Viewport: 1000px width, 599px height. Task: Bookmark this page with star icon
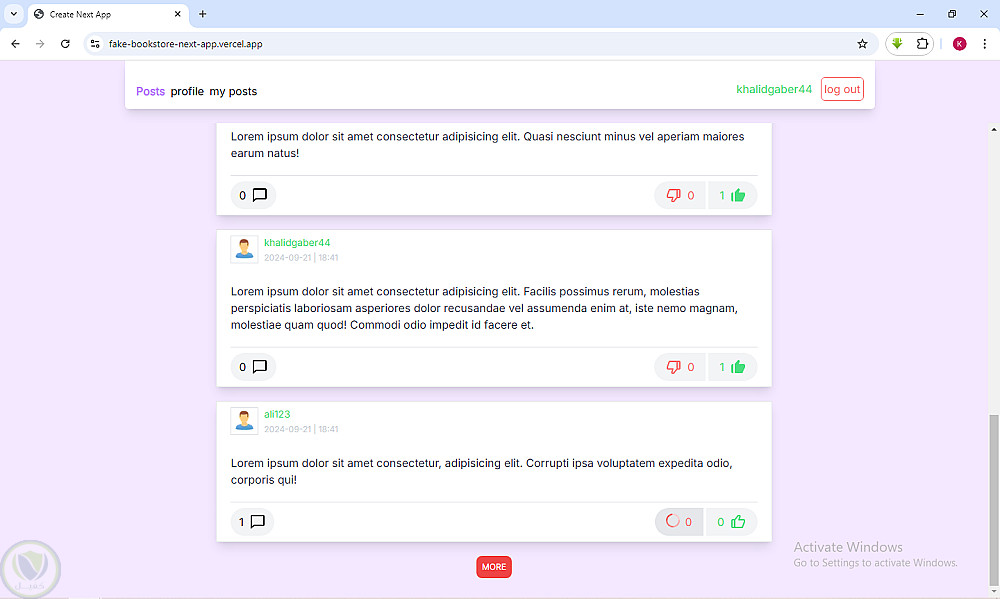click(x=862, y=44)
